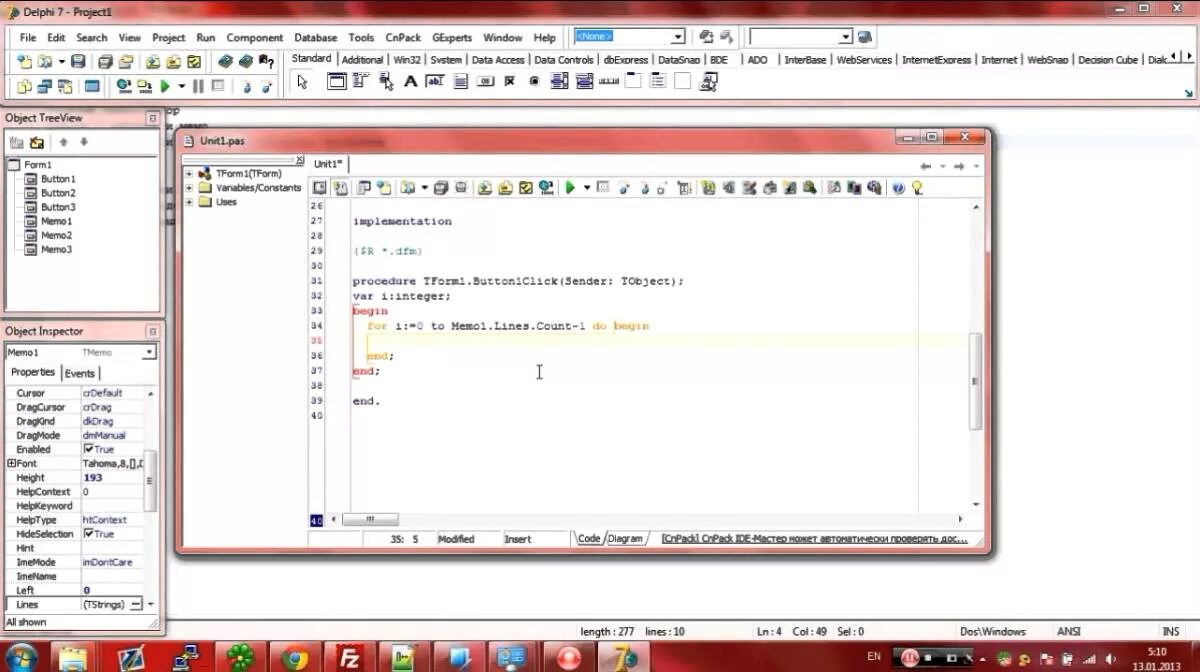Click the EN language indicator in system tray
This screenshot has height=672, width=1200.
click(x=874, y=656)
